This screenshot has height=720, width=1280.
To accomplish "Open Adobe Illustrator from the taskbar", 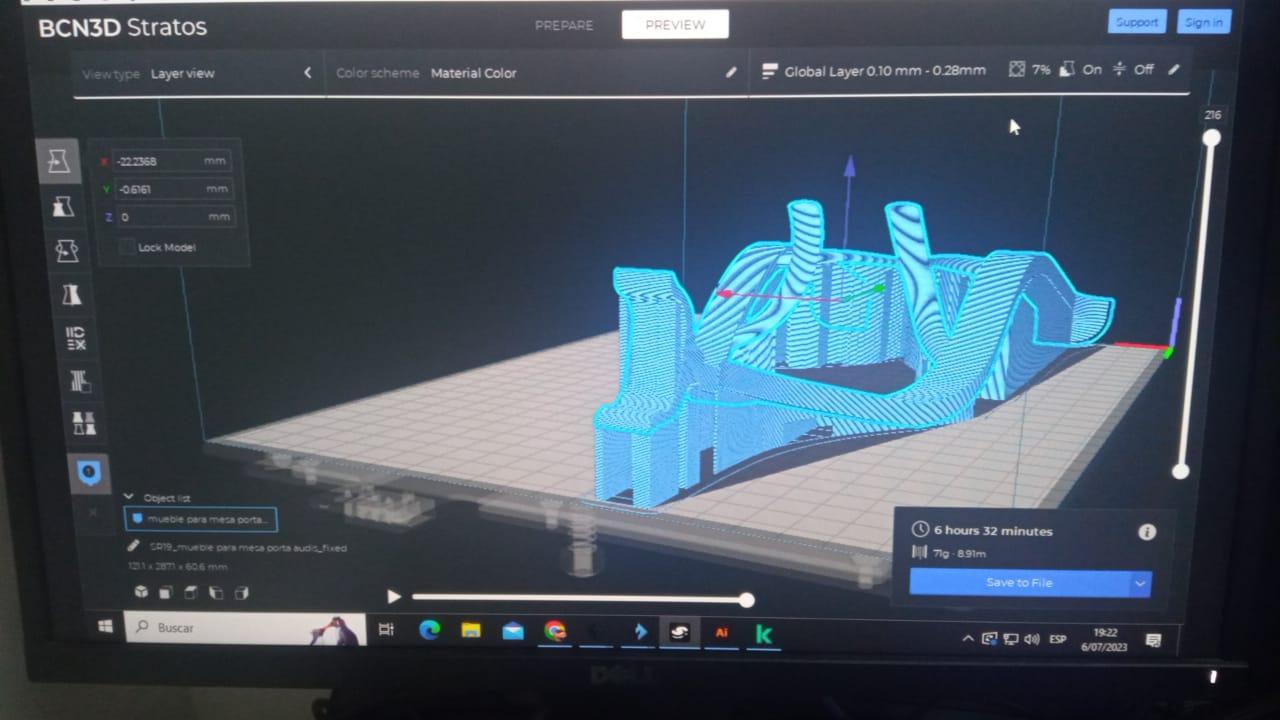I will click(721, 633).
